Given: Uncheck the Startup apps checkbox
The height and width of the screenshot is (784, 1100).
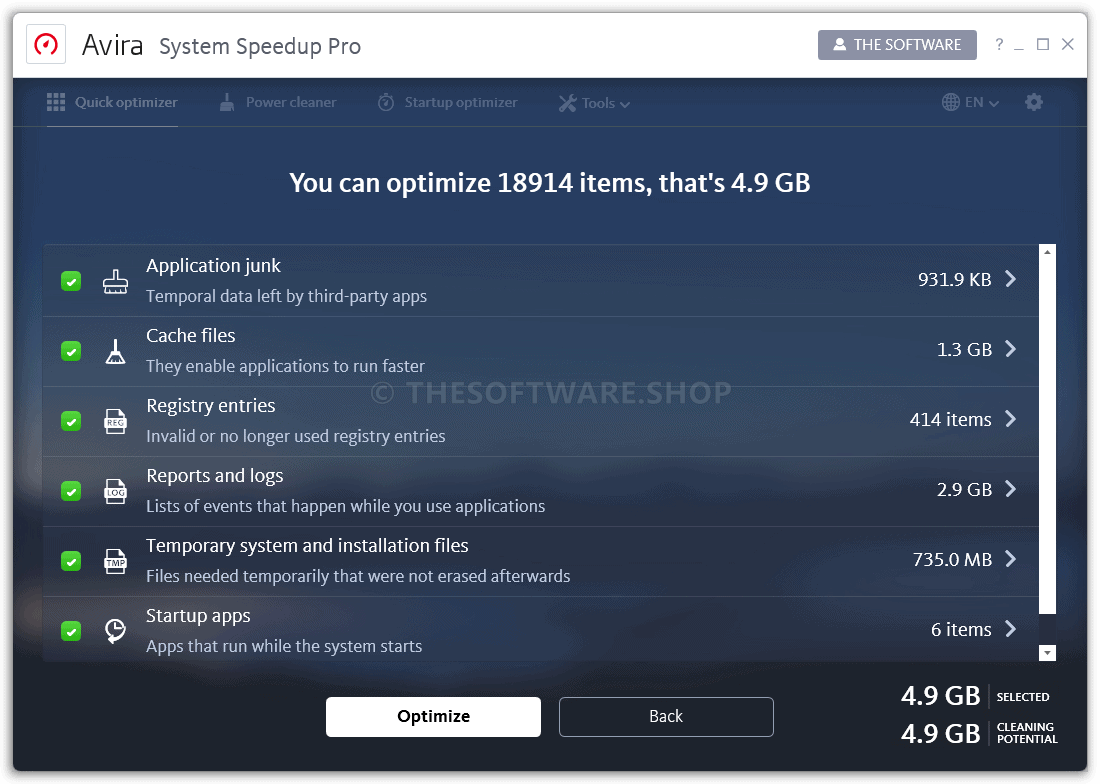Looking at the screenshot, I should (x=71, y=631).
